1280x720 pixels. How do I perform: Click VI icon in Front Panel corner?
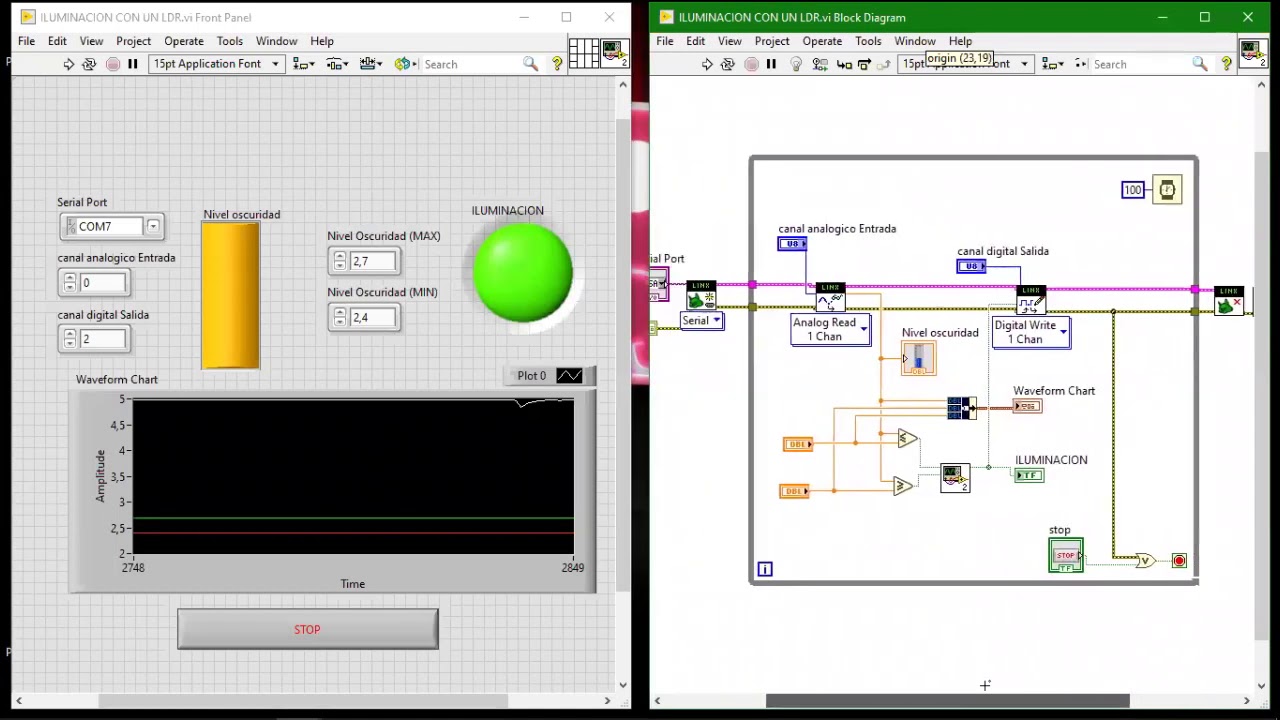click(x=613, y=53)
